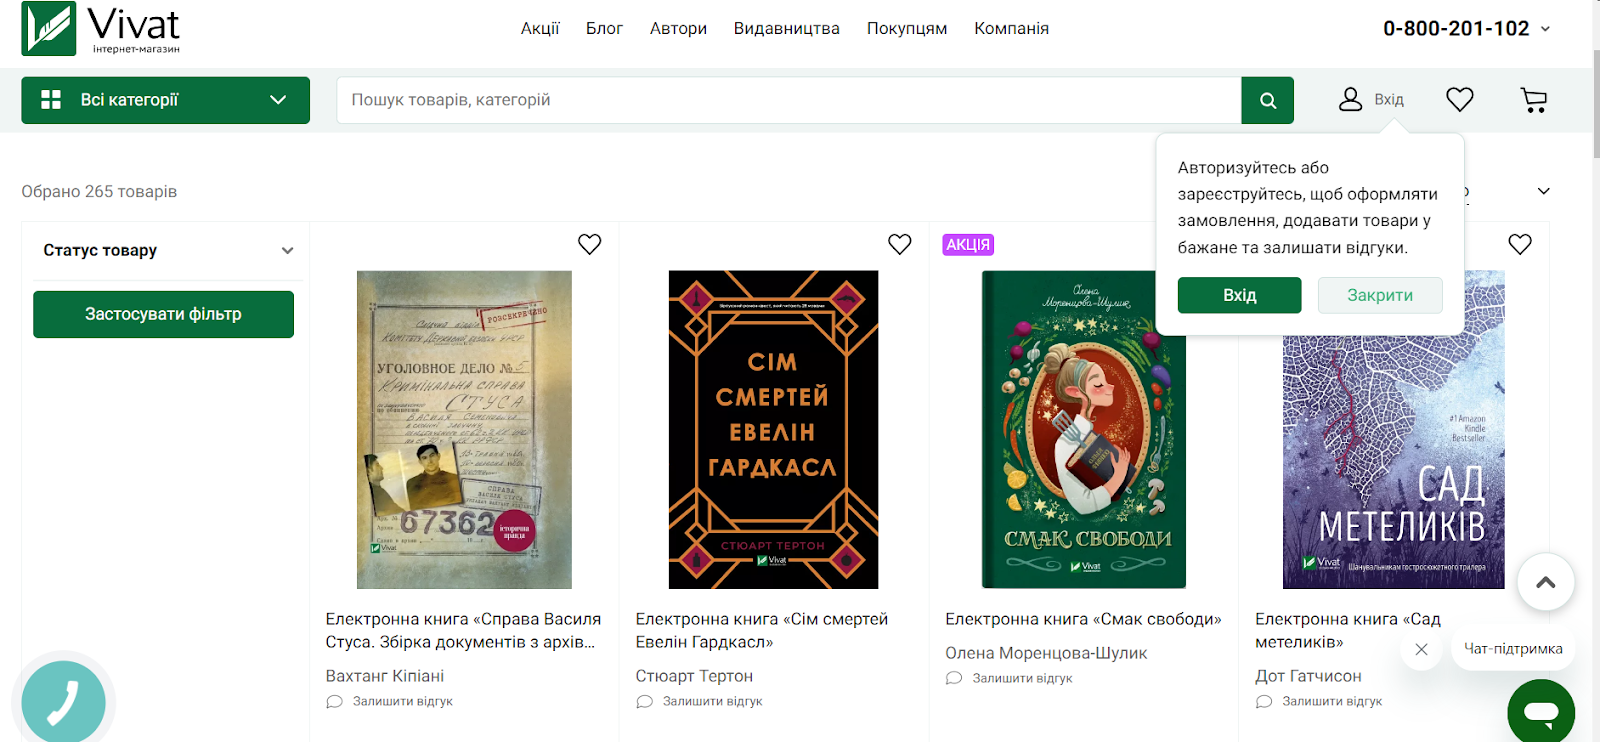
Task: Click Залишити відгук under Вахтанг Кіпіані
Action: click(x=402, y=702)
